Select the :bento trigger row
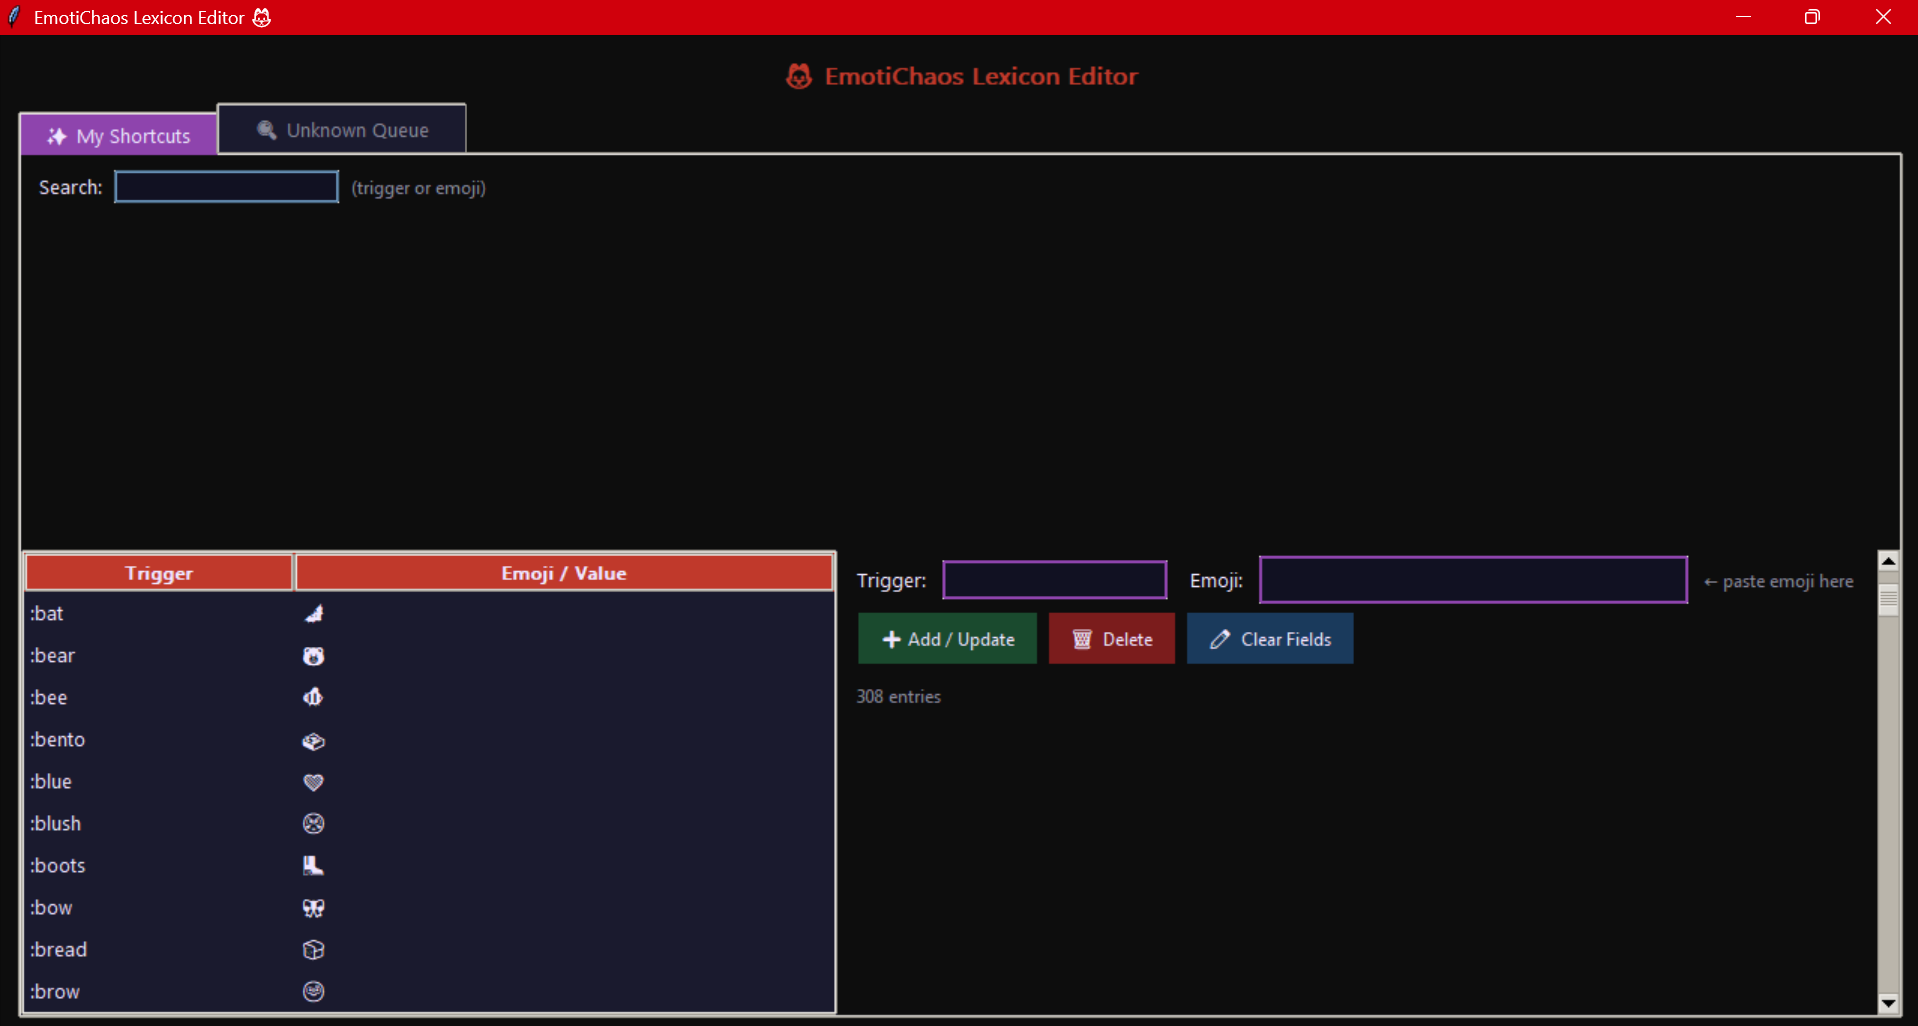This screenshot has height=1026, width=1918. 430,740
